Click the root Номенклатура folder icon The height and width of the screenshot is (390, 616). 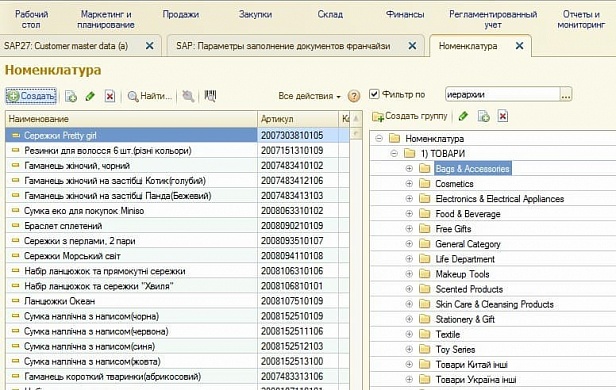tap(394, 139)
